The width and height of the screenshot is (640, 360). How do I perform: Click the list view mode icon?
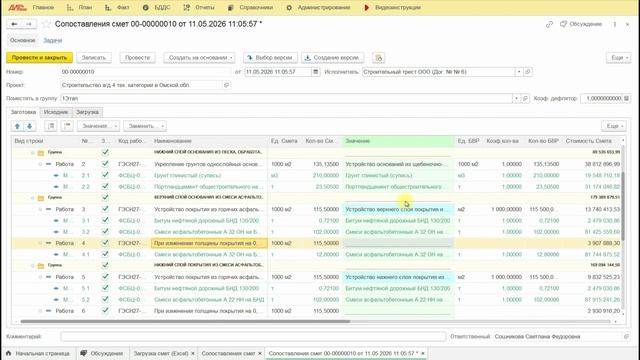click(x=51, y=126)
